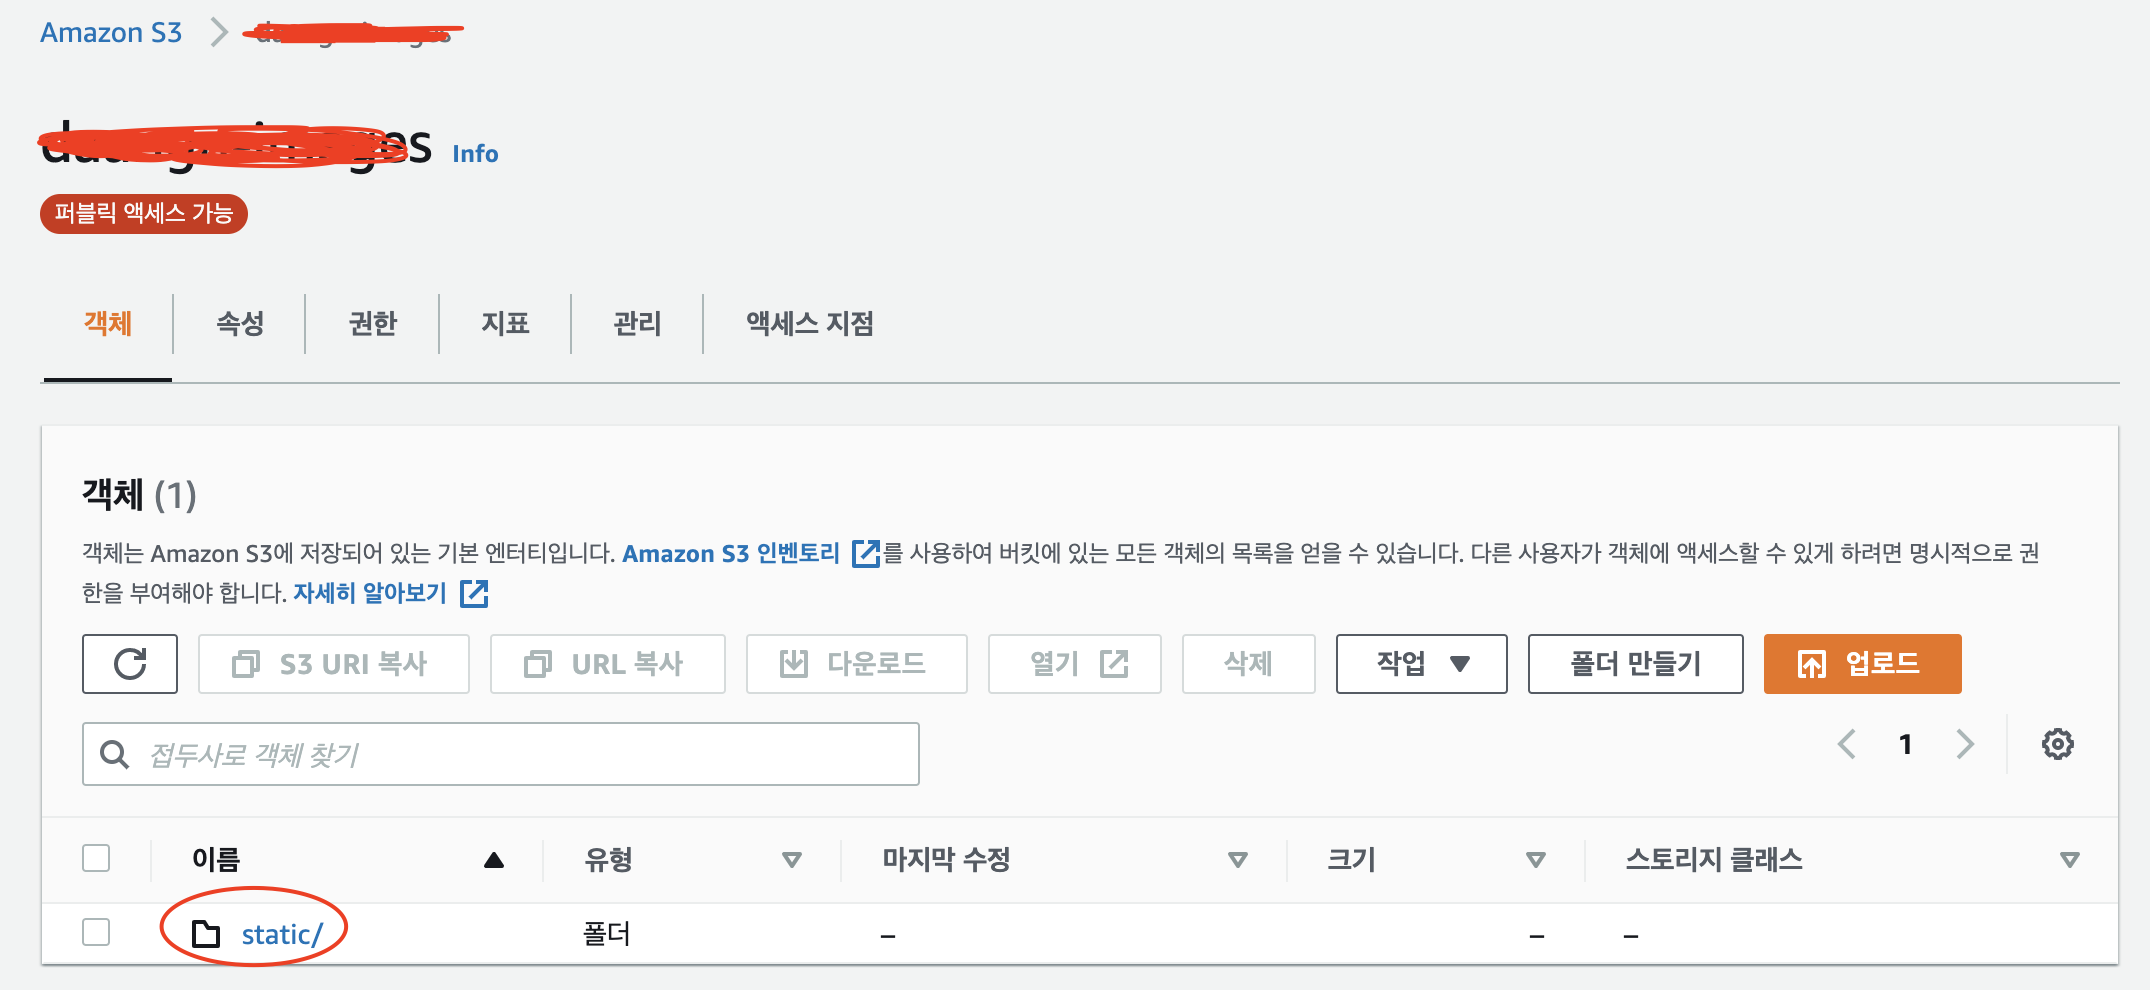
Task: Click the 유형 column header label
Action: 609,860
